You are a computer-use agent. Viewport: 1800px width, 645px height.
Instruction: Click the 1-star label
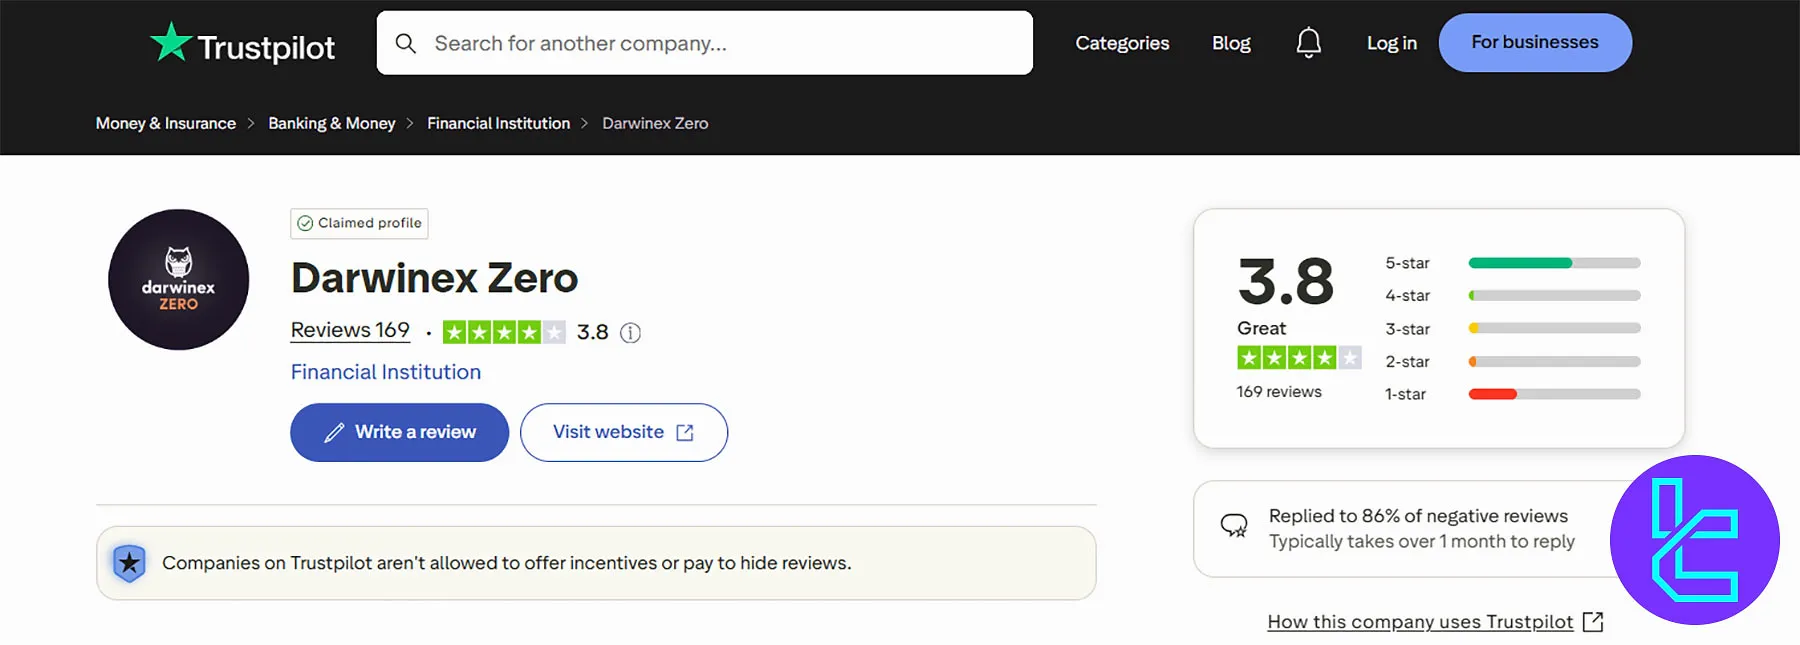coord(1405,394)
